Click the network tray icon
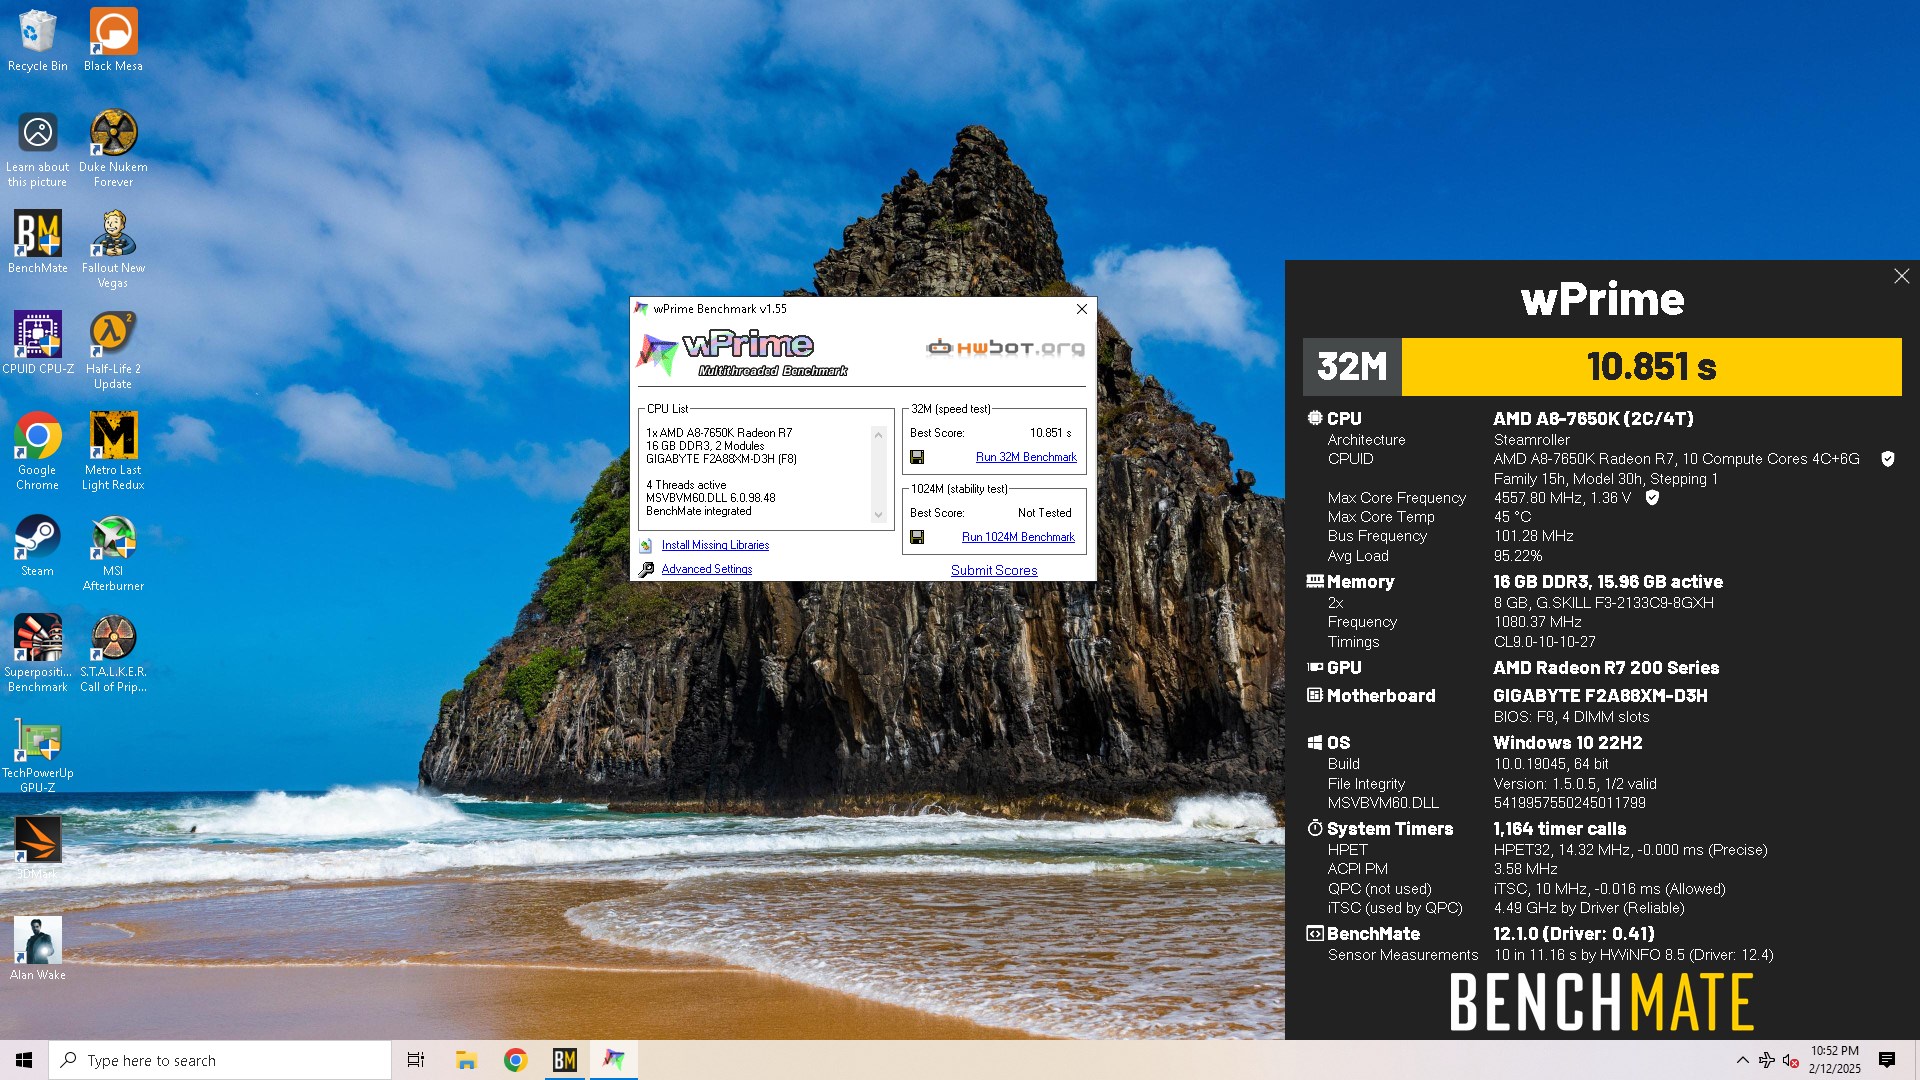 tap(1766, 1060)
